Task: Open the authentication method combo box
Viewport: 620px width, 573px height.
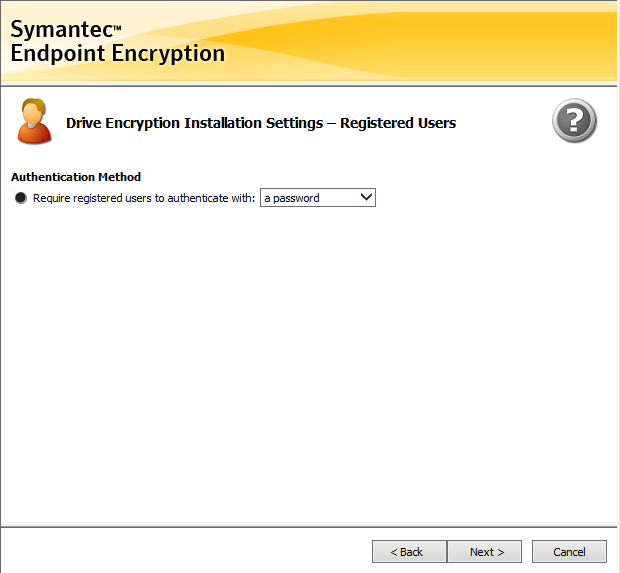Action: 316,198
